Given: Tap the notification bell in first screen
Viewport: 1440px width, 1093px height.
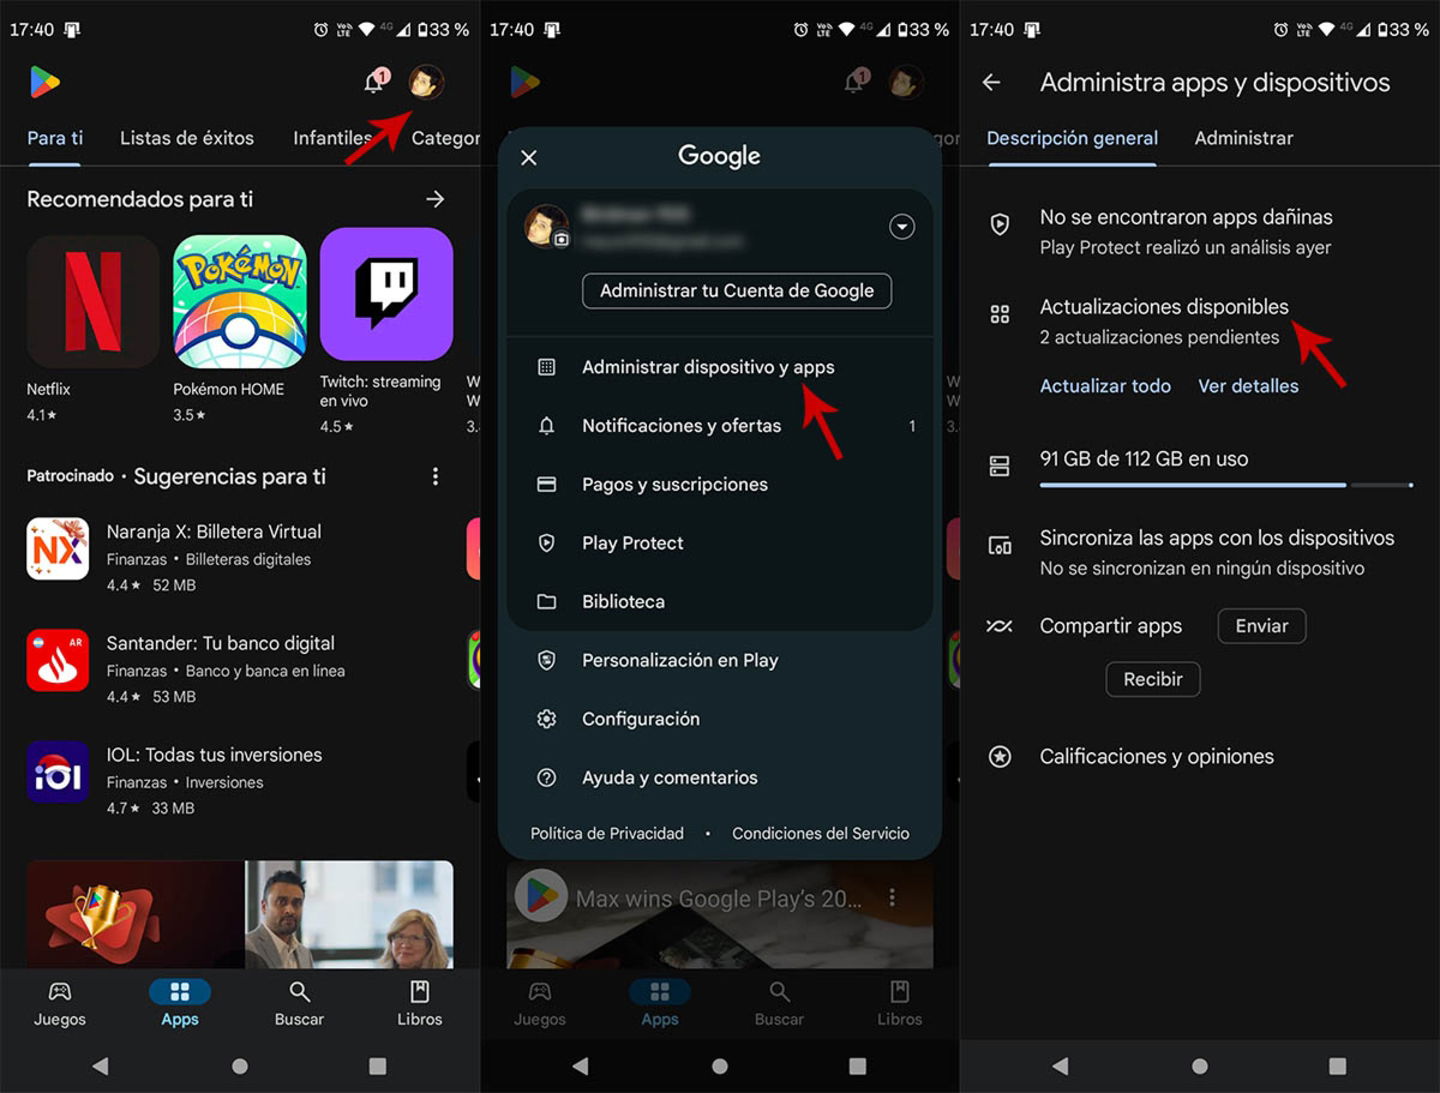Looking at the screenshot, I should 375,81.
